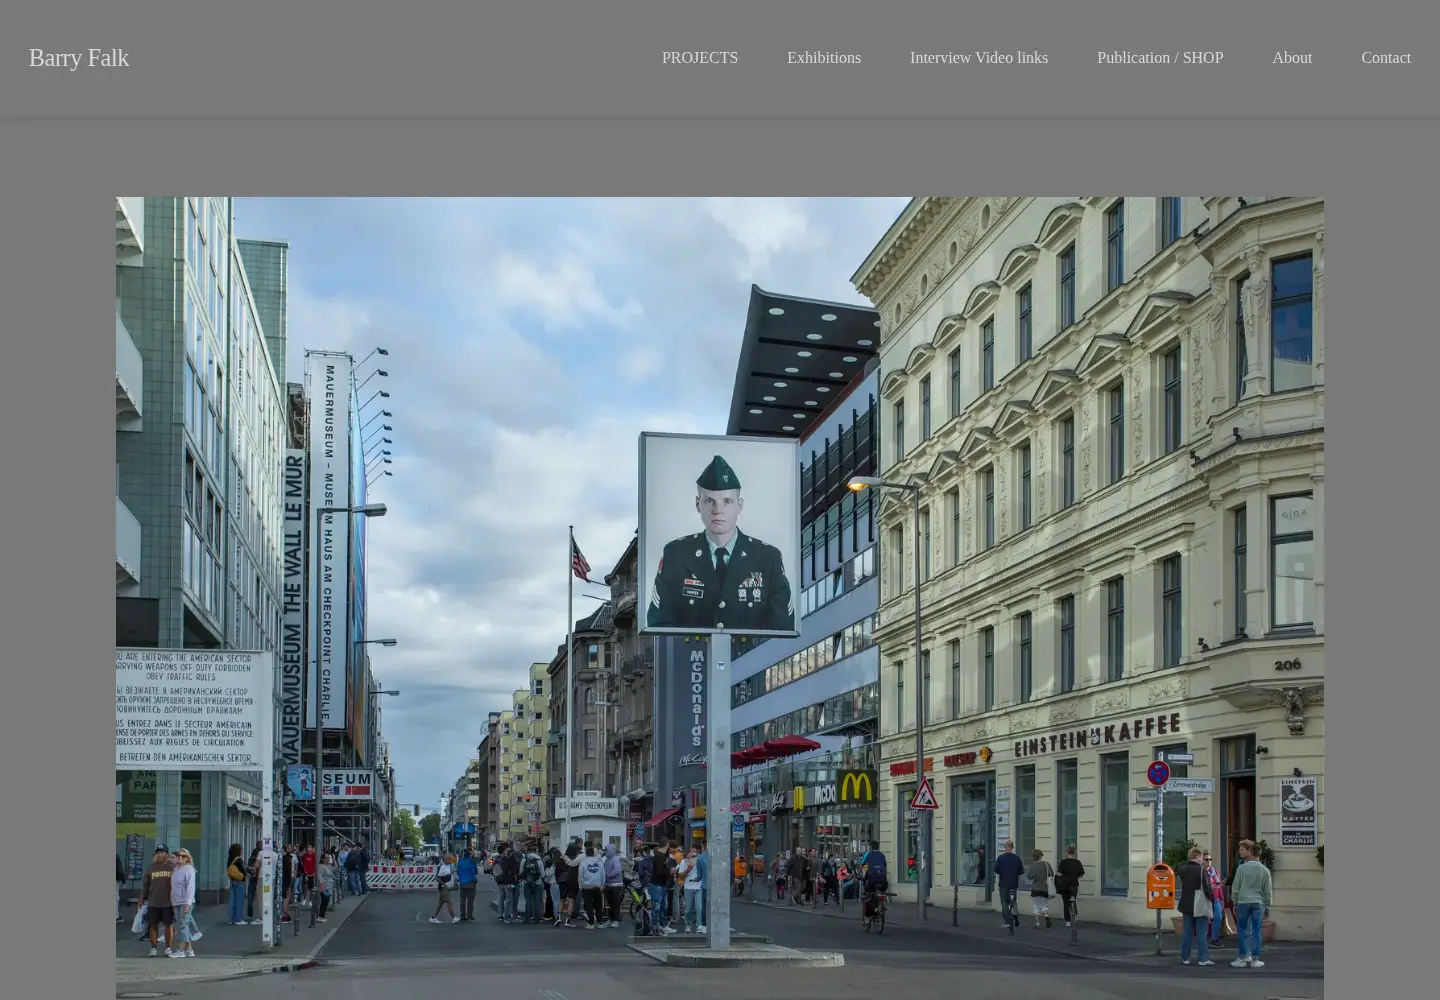Open Interview Video links page

coord(979,58)
